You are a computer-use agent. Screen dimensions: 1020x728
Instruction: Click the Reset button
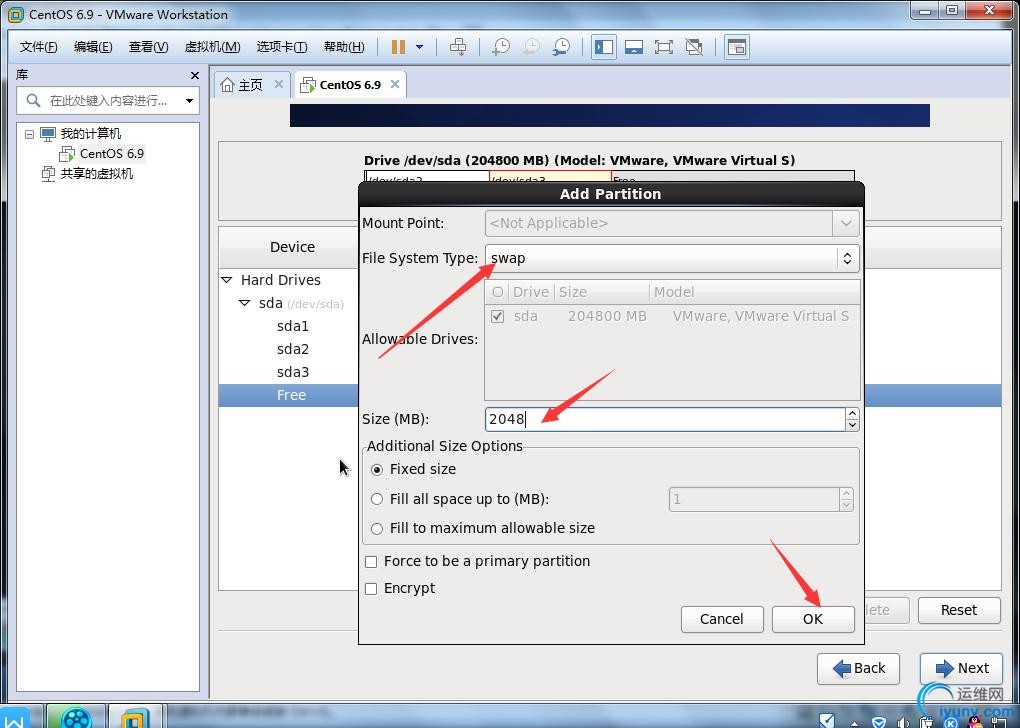click(959, 610)
